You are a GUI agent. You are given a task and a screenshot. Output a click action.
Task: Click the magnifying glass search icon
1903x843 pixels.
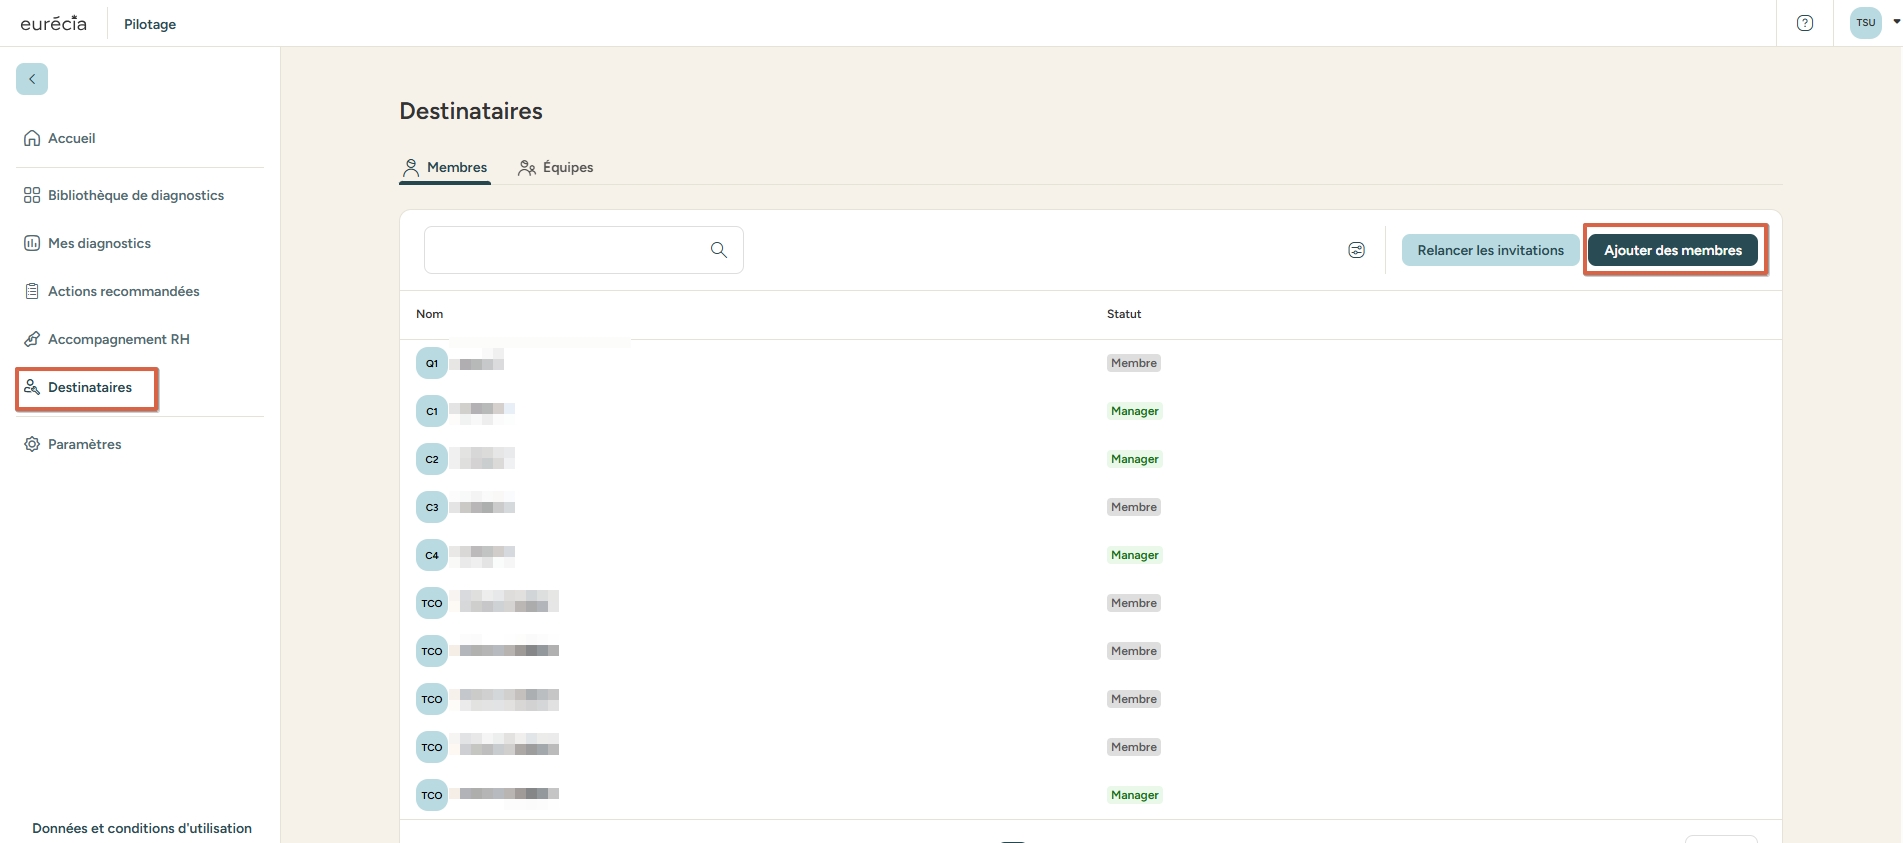click(718, 250)
